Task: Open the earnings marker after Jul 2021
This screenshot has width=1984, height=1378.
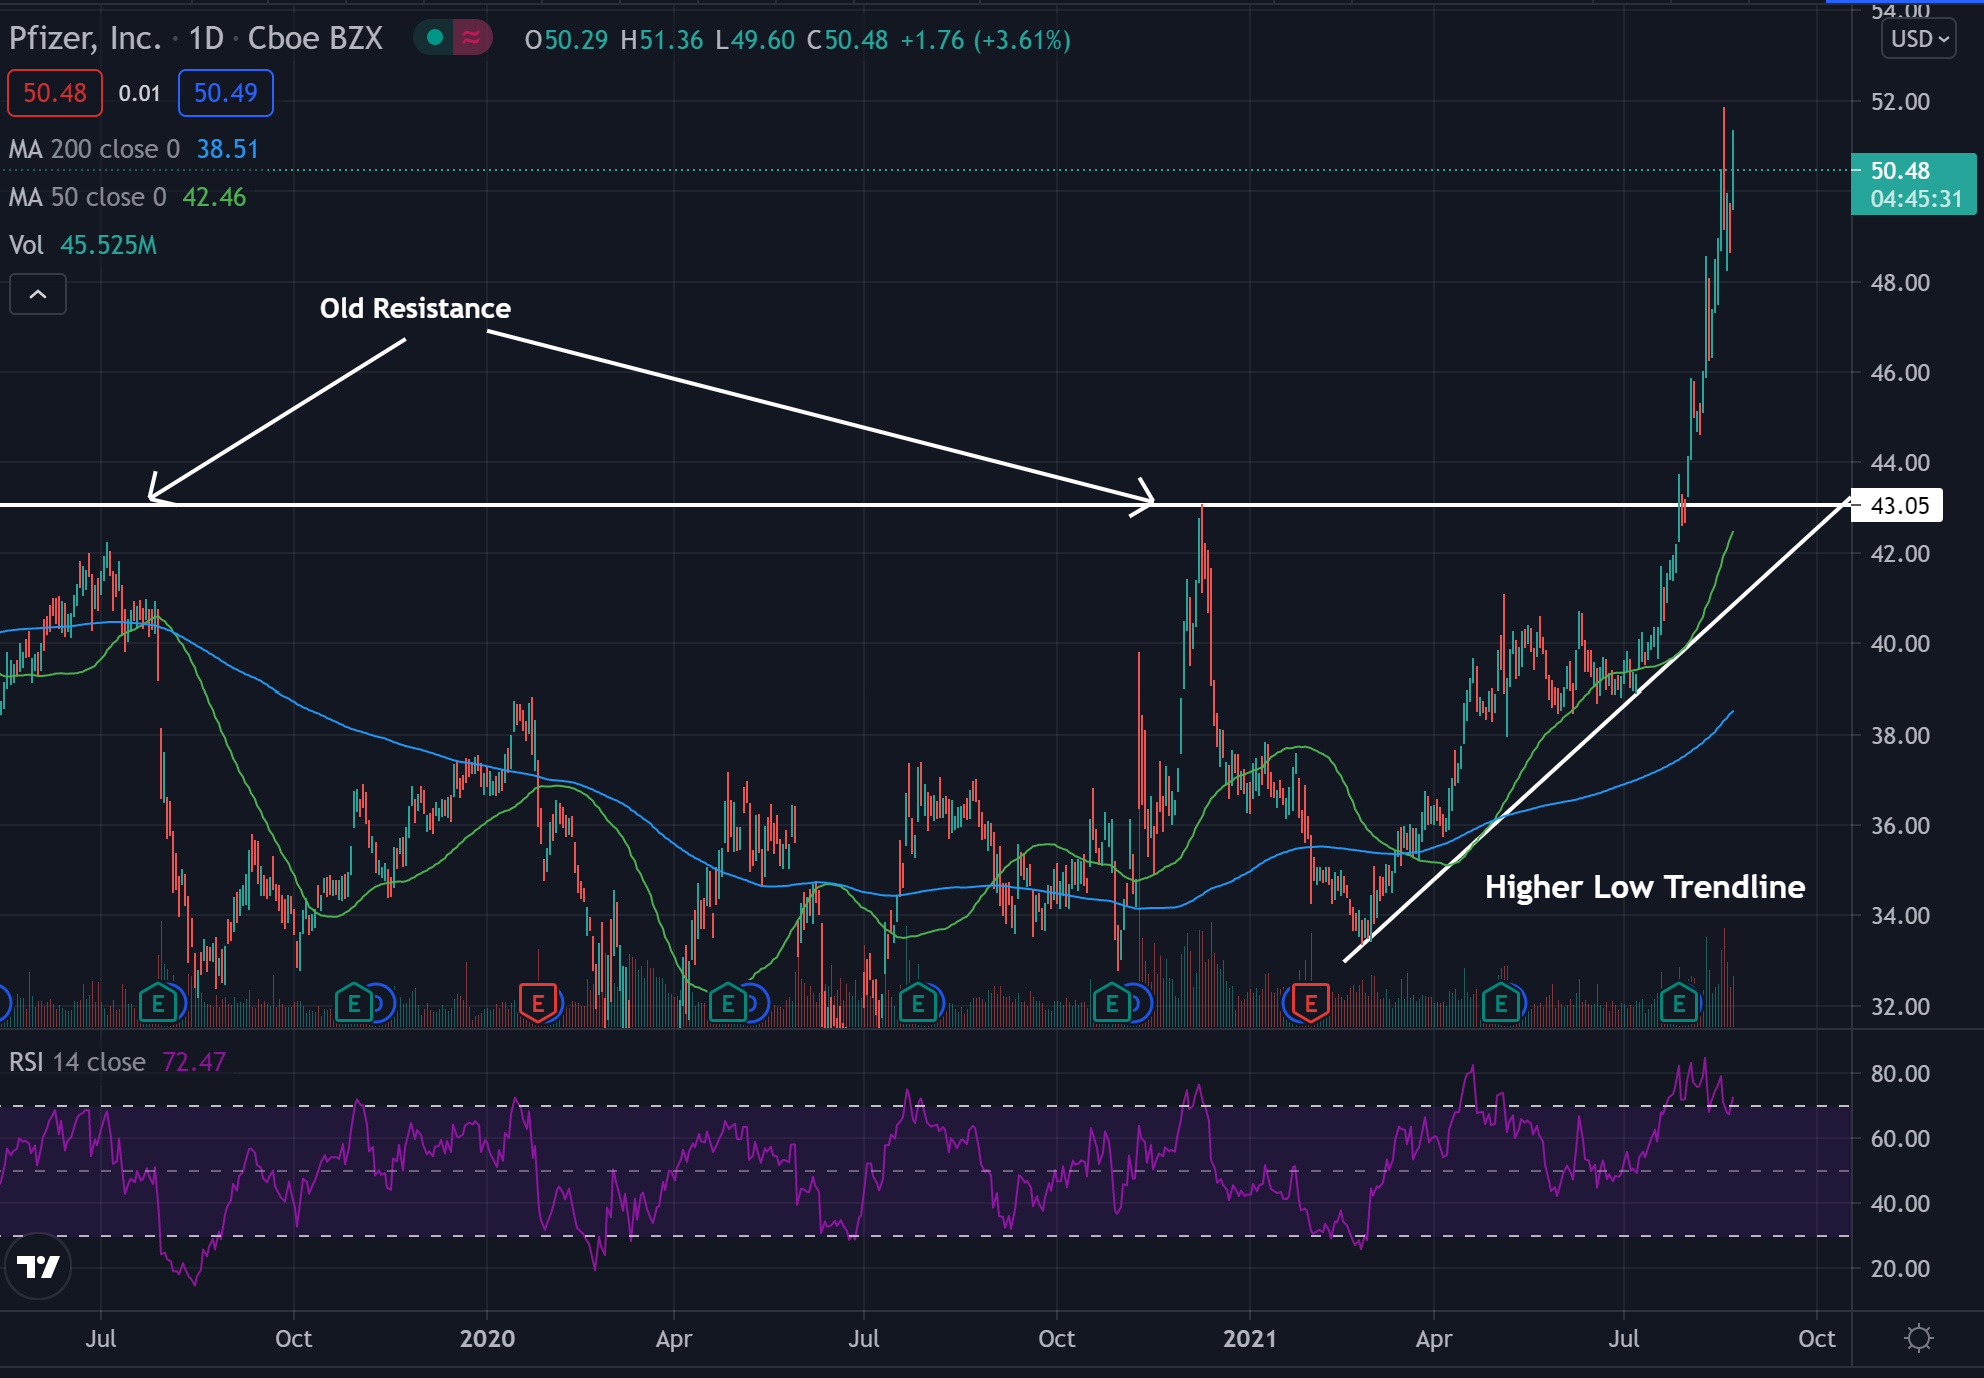Action: tap(1679, 1003)
